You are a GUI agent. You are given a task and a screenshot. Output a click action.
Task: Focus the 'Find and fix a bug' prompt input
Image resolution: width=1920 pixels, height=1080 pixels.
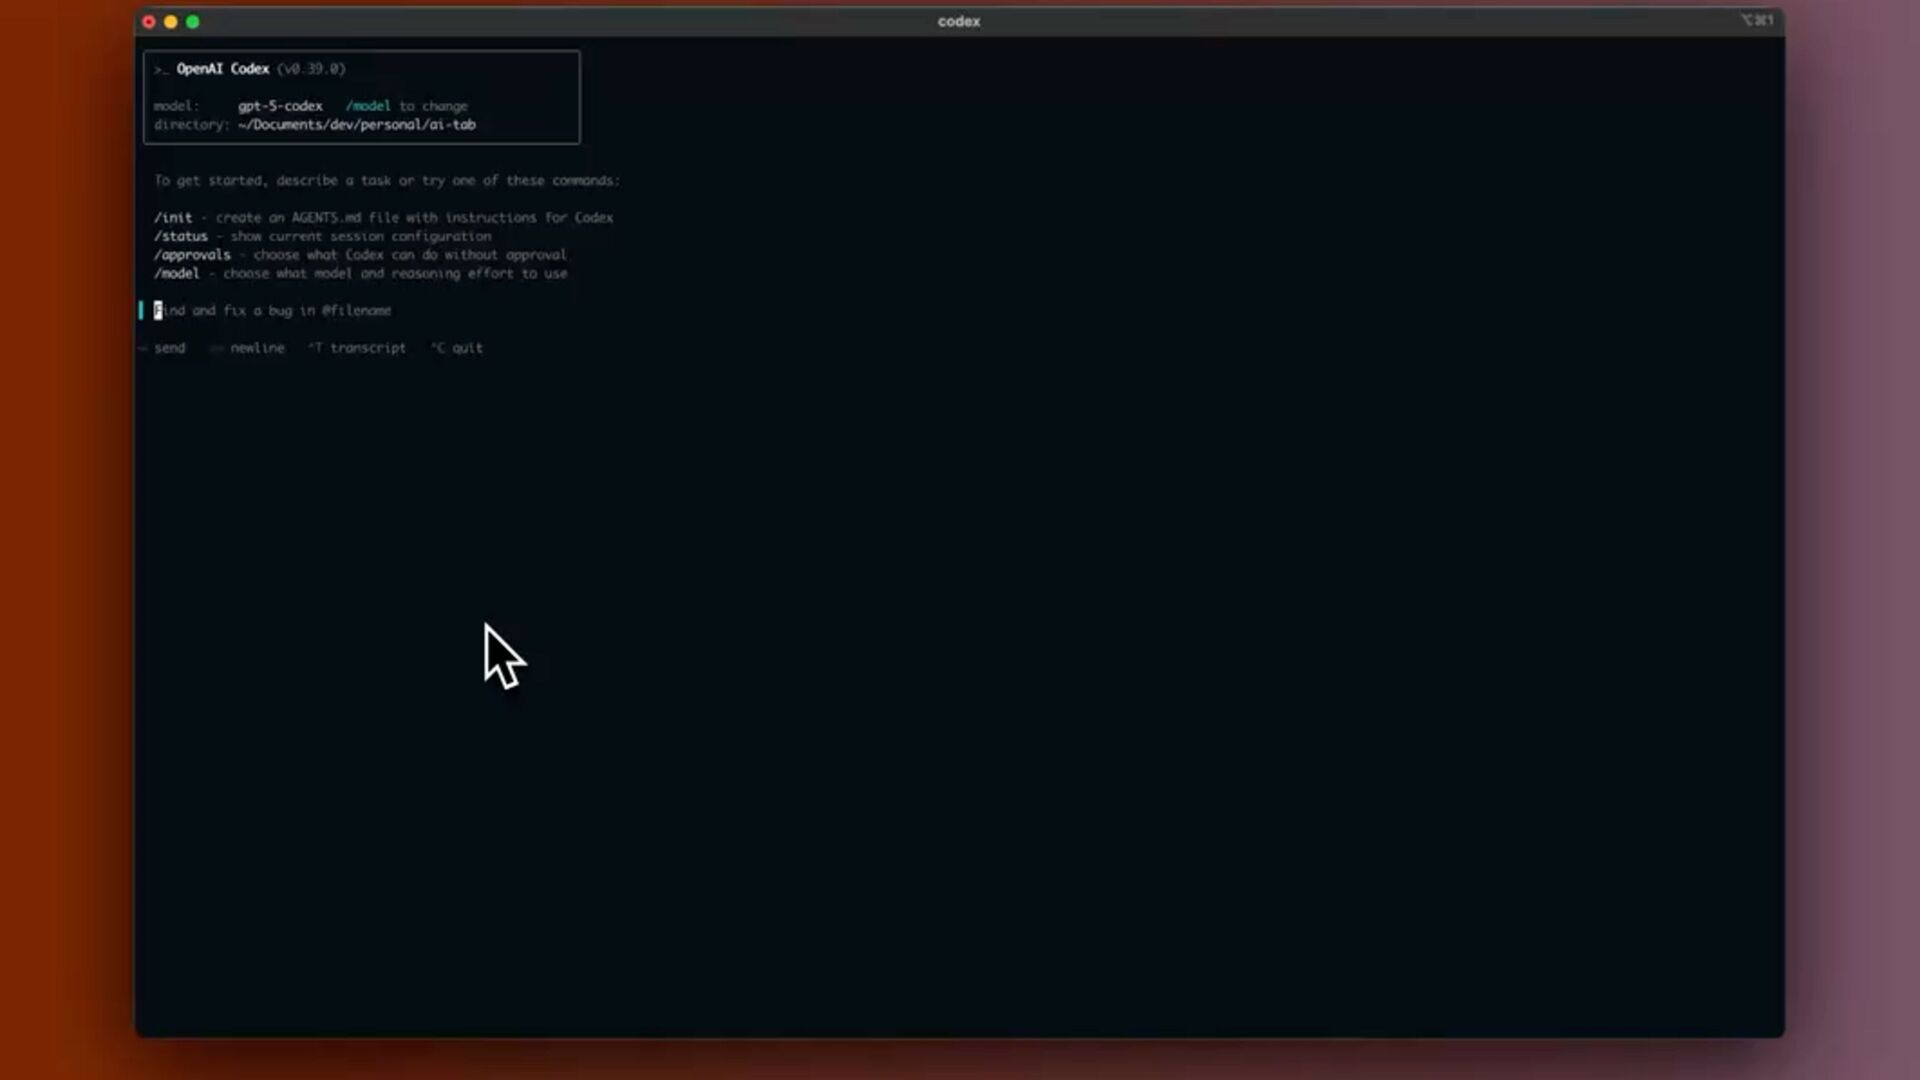[273, 311]
